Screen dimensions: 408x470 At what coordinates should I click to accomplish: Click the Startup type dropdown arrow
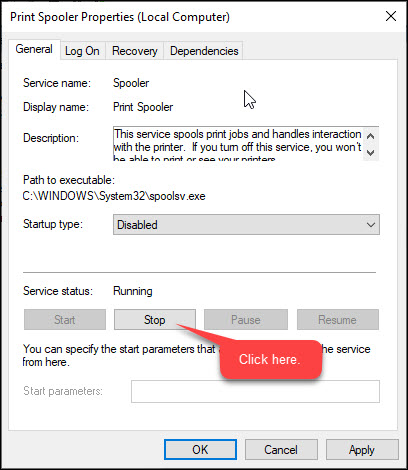[371, 225]
